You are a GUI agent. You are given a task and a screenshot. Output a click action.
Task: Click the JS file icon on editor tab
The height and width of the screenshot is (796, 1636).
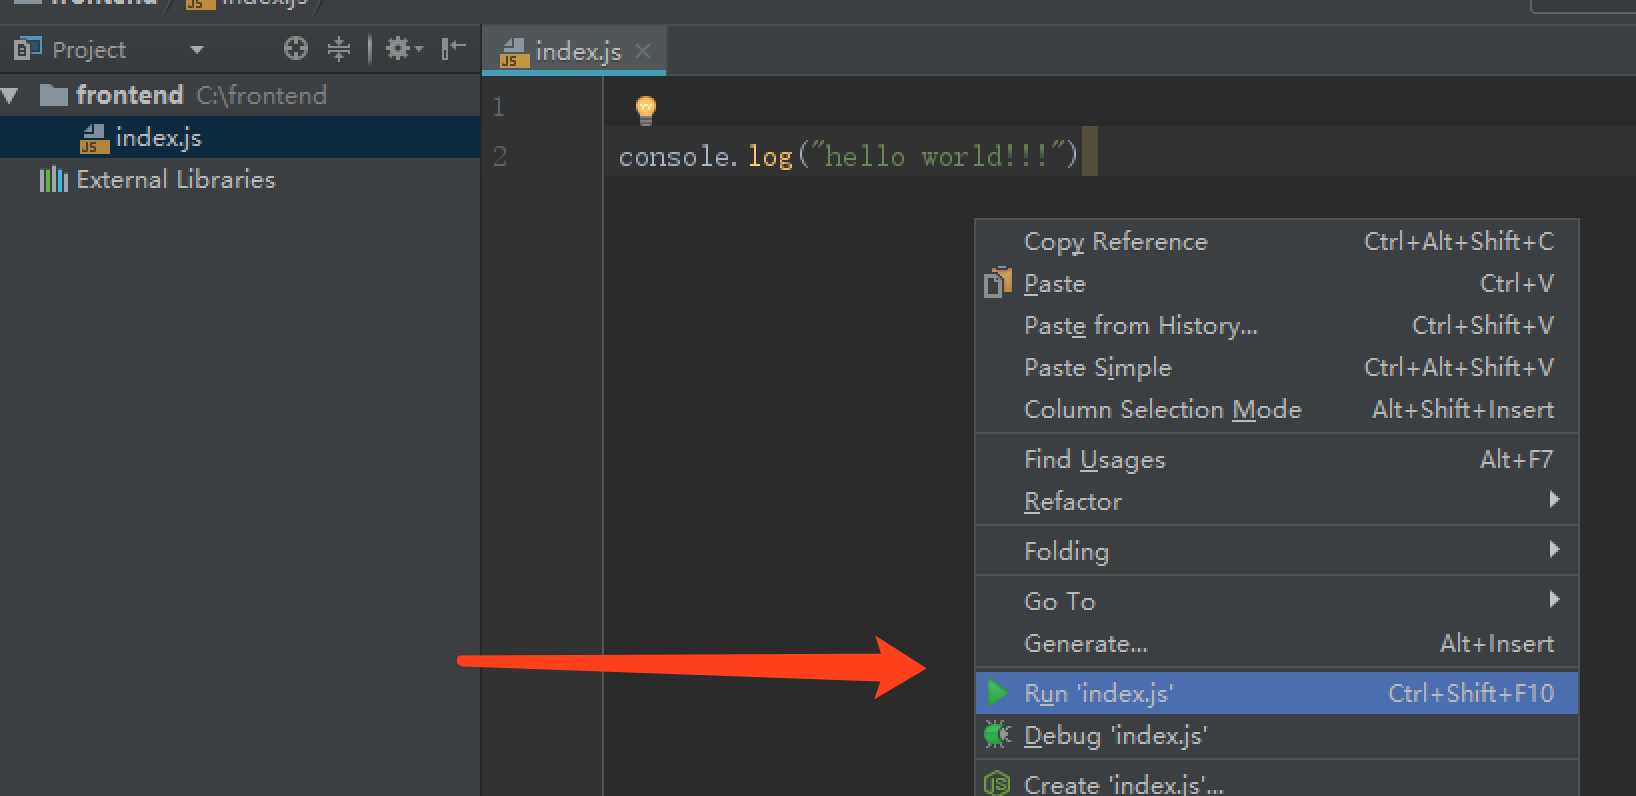[514, 53]
